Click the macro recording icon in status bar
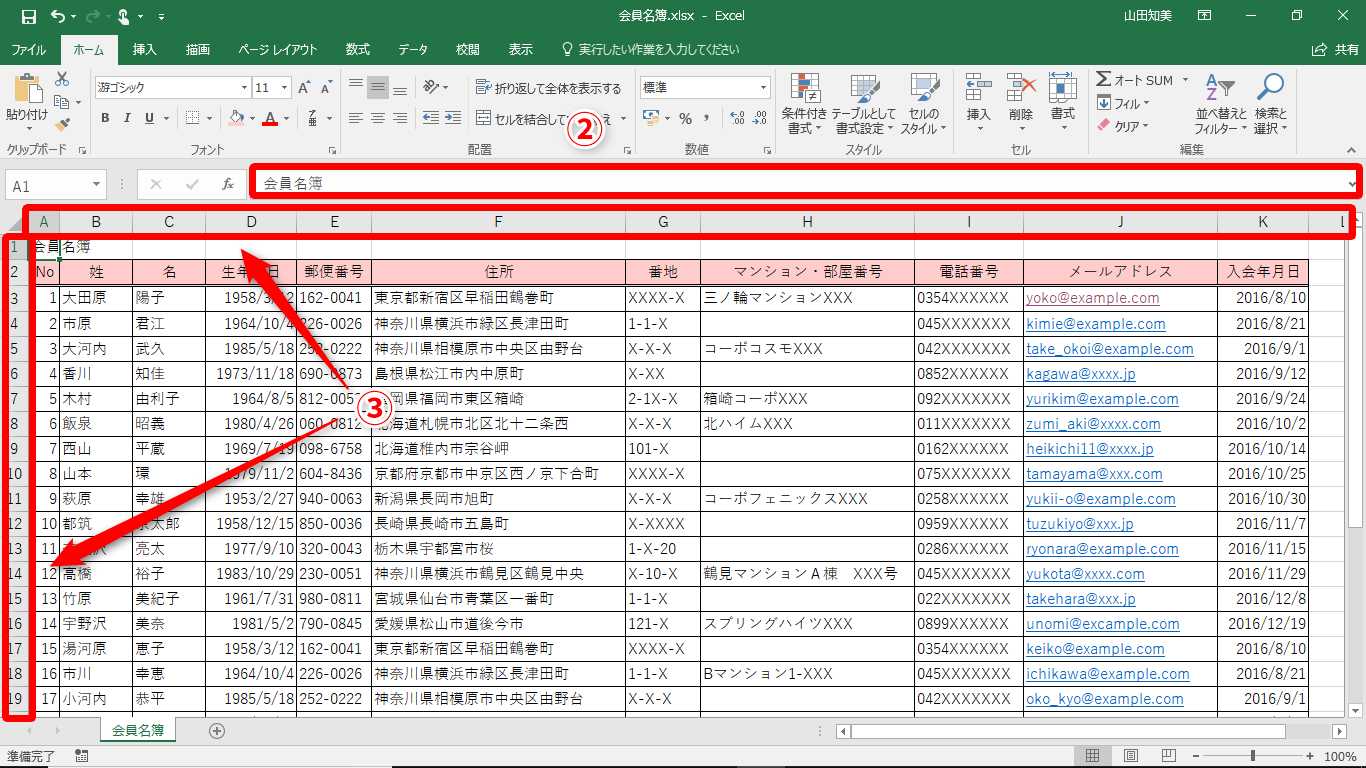Viewport: 1366px width, 768px height. coord(81,756)
